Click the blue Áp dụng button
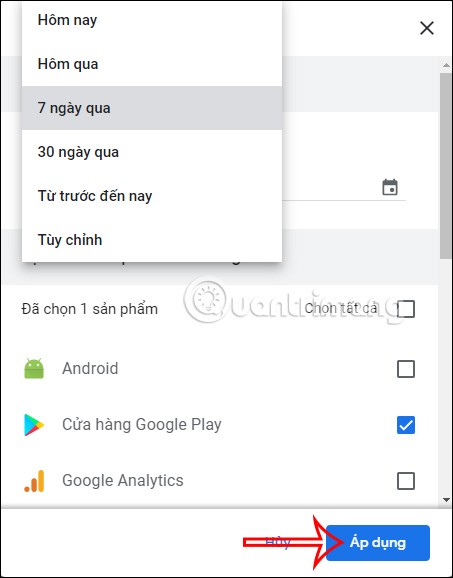The width and height of the screenshot is (453, 578). pos(378,543)
